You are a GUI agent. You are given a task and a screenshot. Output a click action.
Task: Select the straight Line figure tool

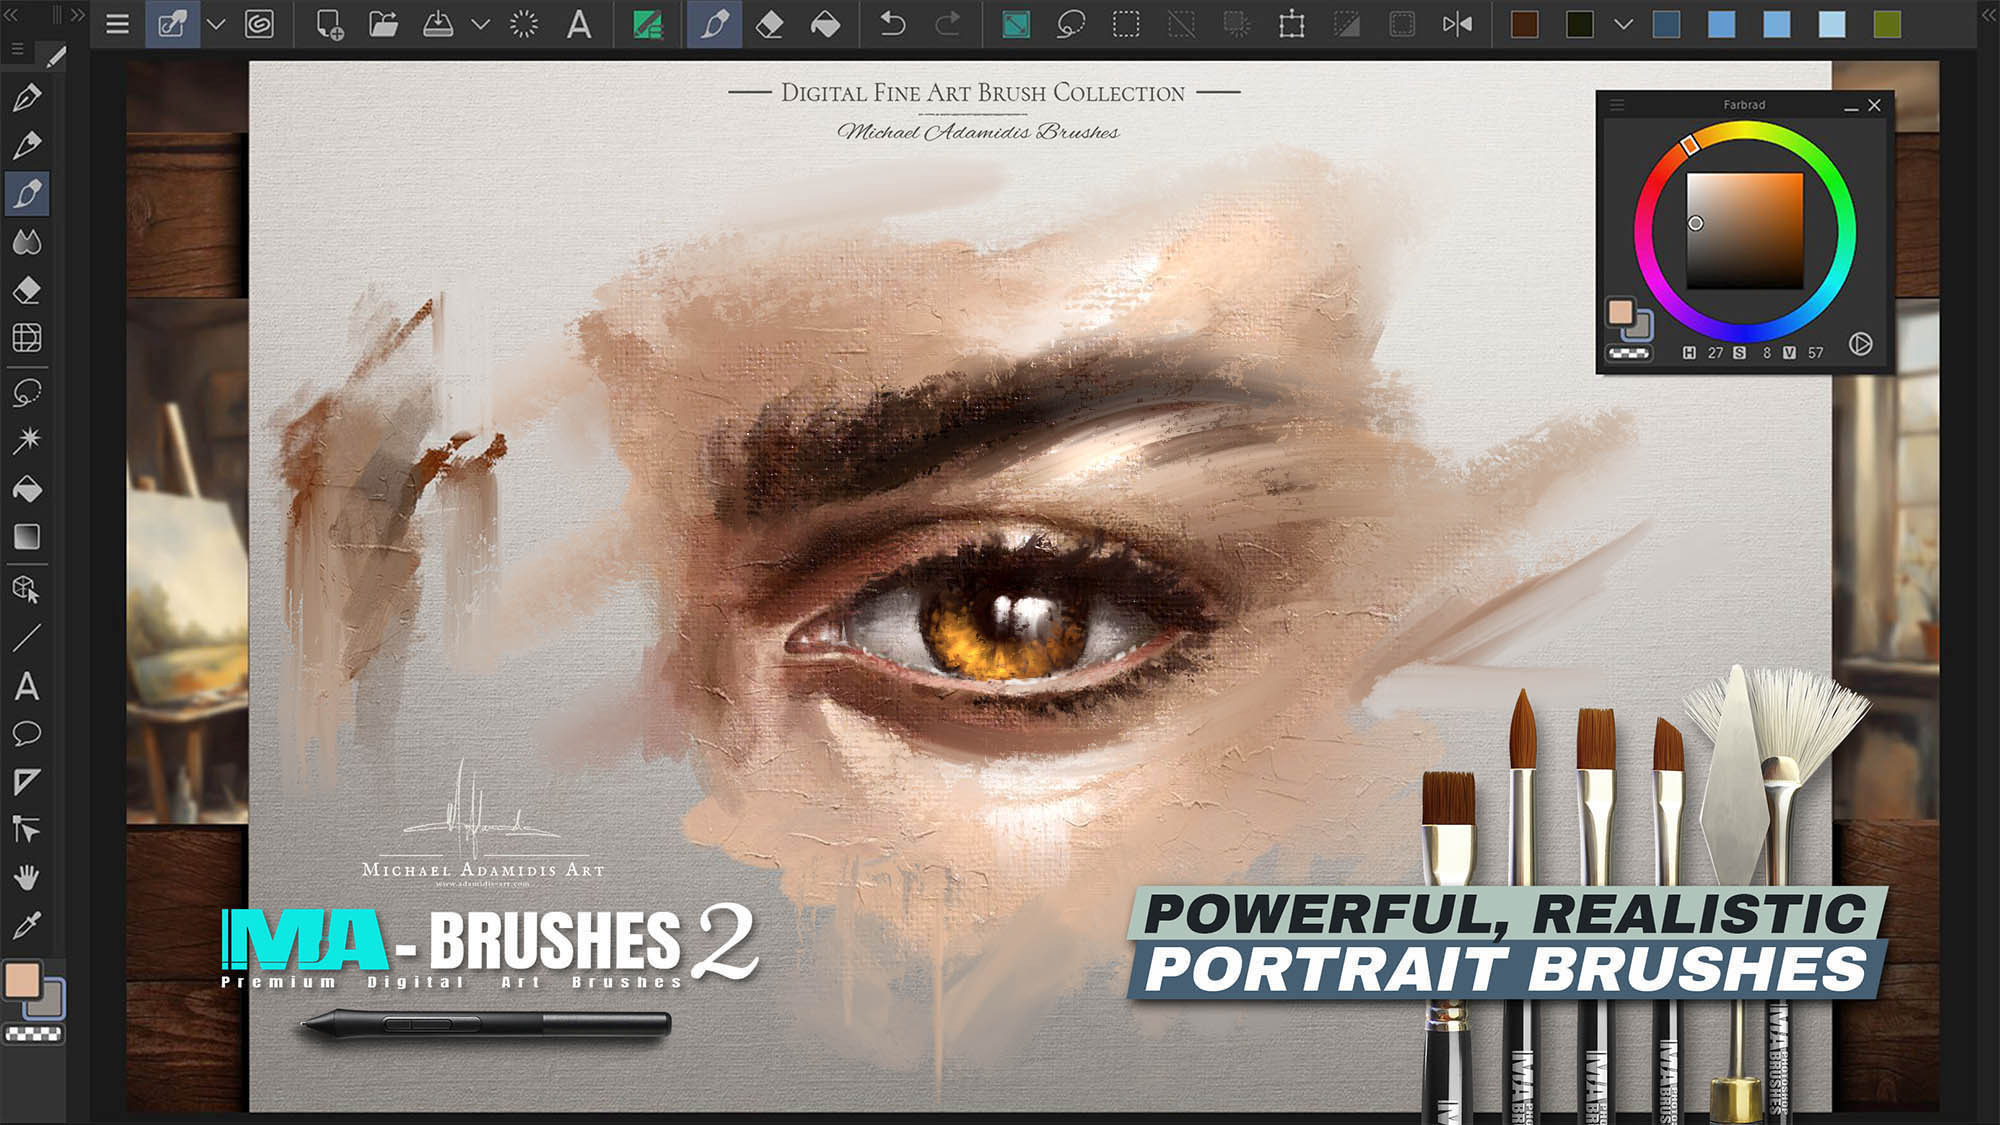pos(27,638)
